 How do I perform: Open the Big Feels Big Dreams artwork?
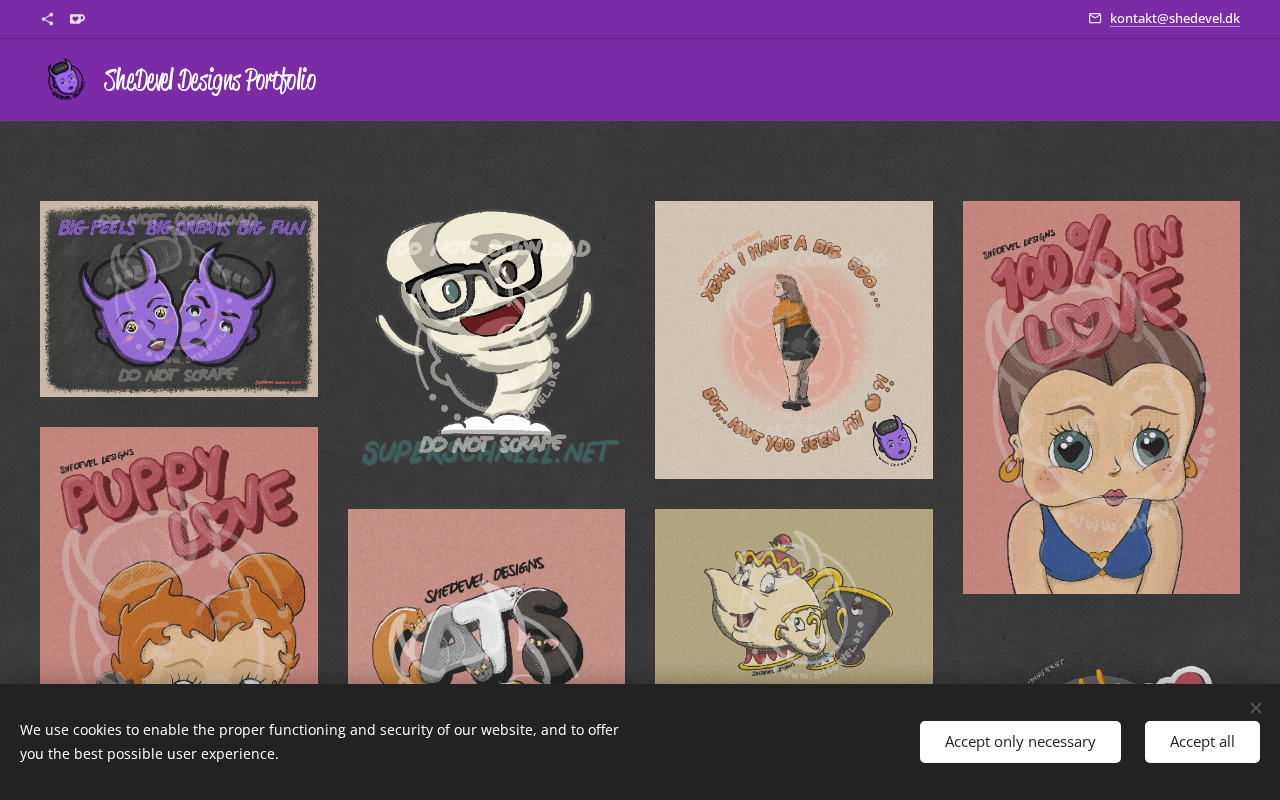pos(179,299)
